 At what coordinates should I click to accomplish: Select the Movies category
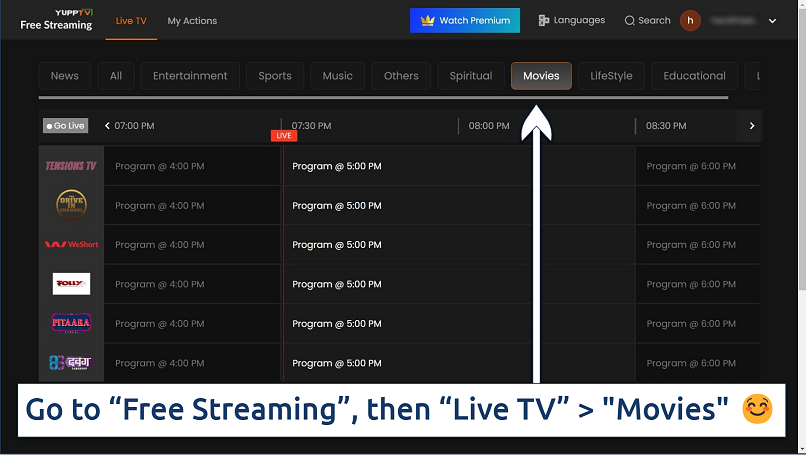point(541,76)
